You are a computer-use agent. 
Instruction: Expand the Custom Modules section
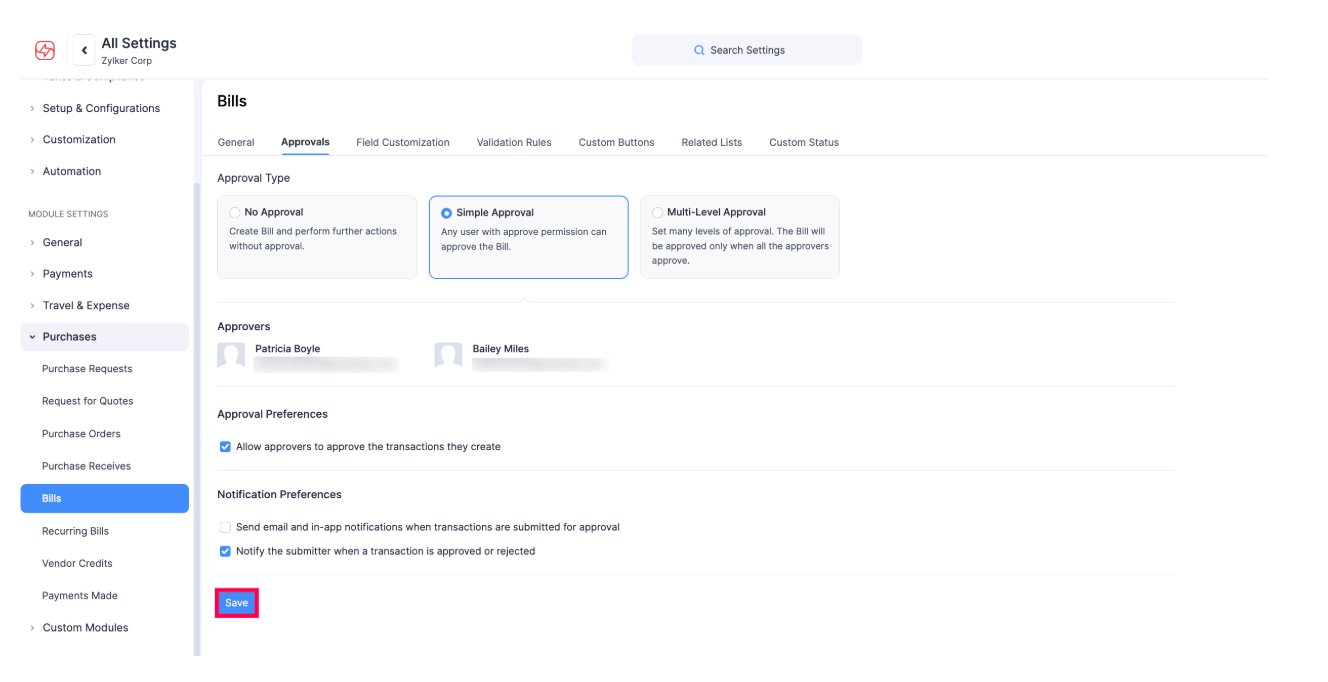[85, 627]
